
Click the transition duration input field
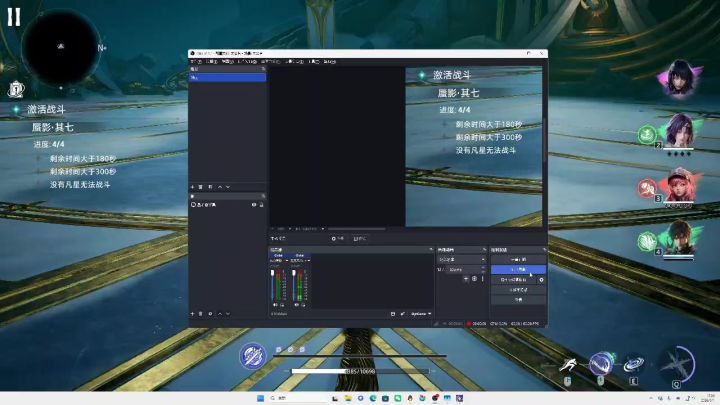coord(463,270)
